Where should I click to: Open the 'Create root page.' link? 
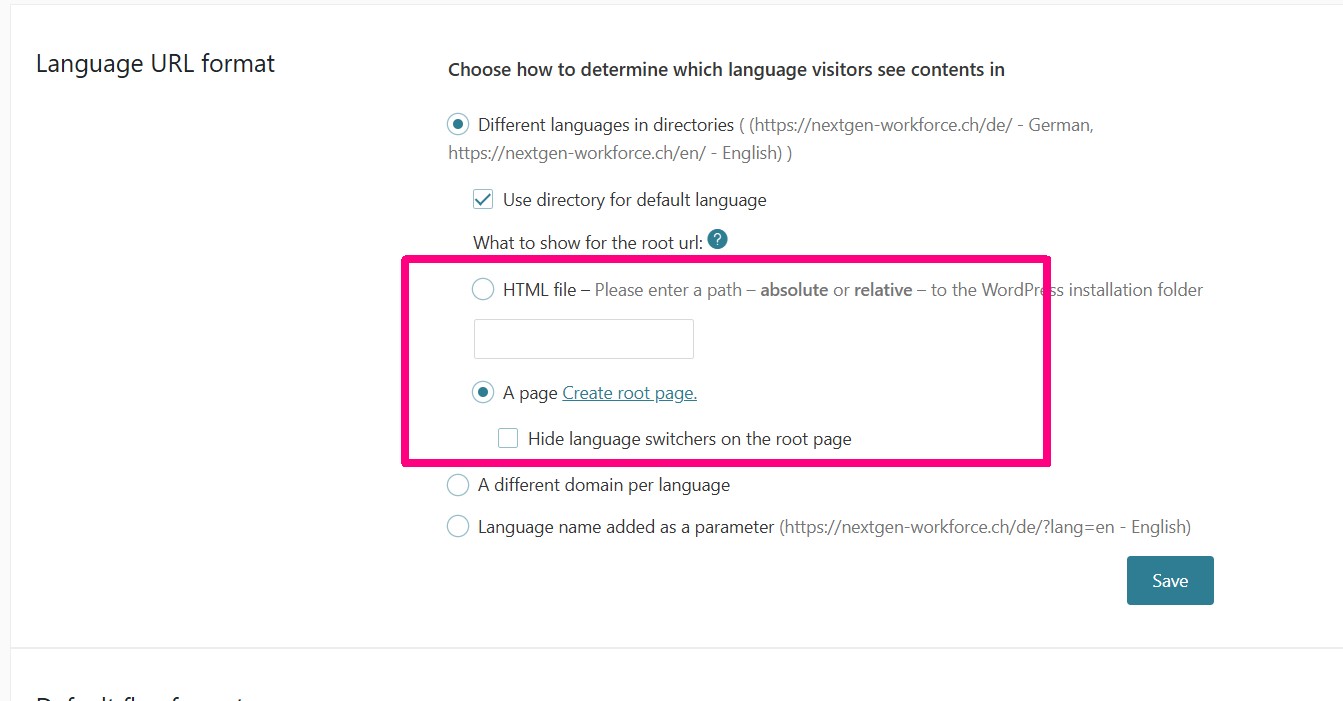pos(629,393)
